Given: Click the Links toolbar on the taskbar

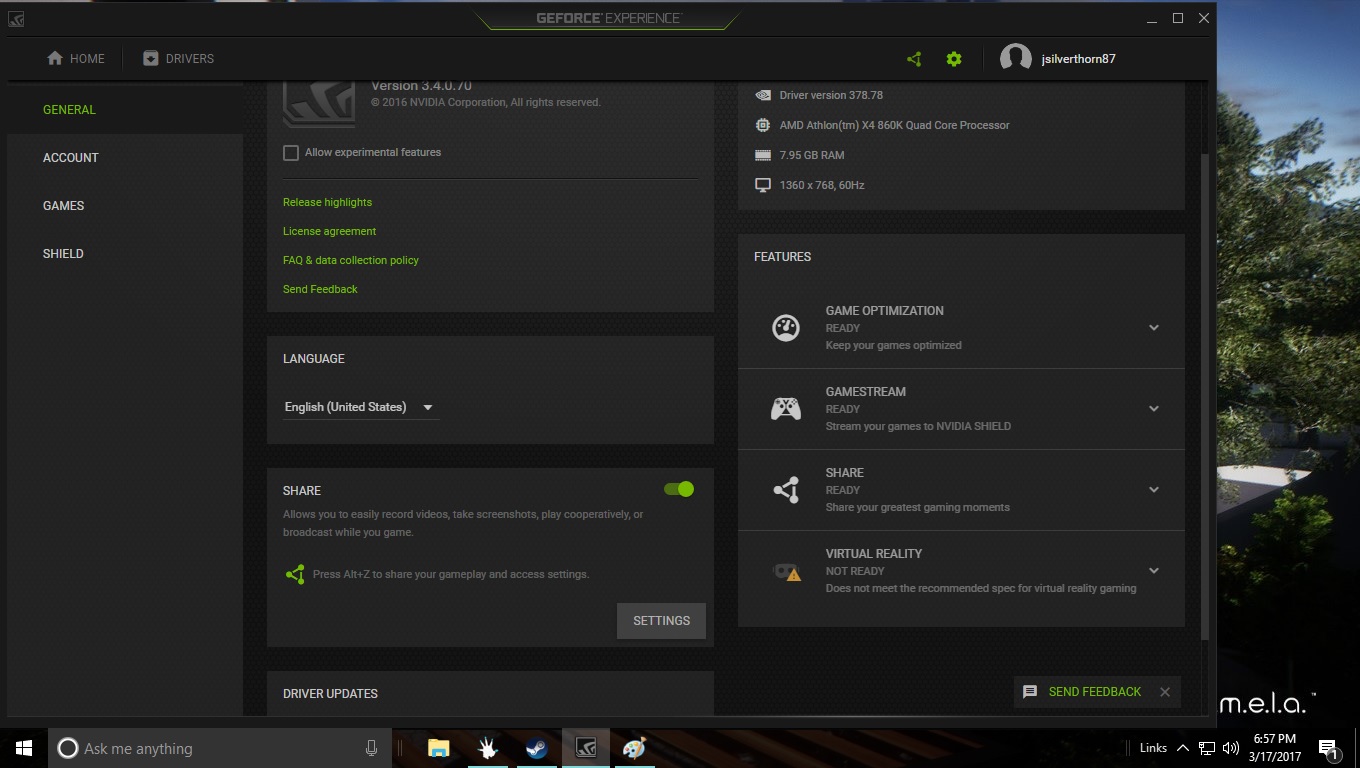Looking at the screenshot, I should click(x=1153, y=748).
